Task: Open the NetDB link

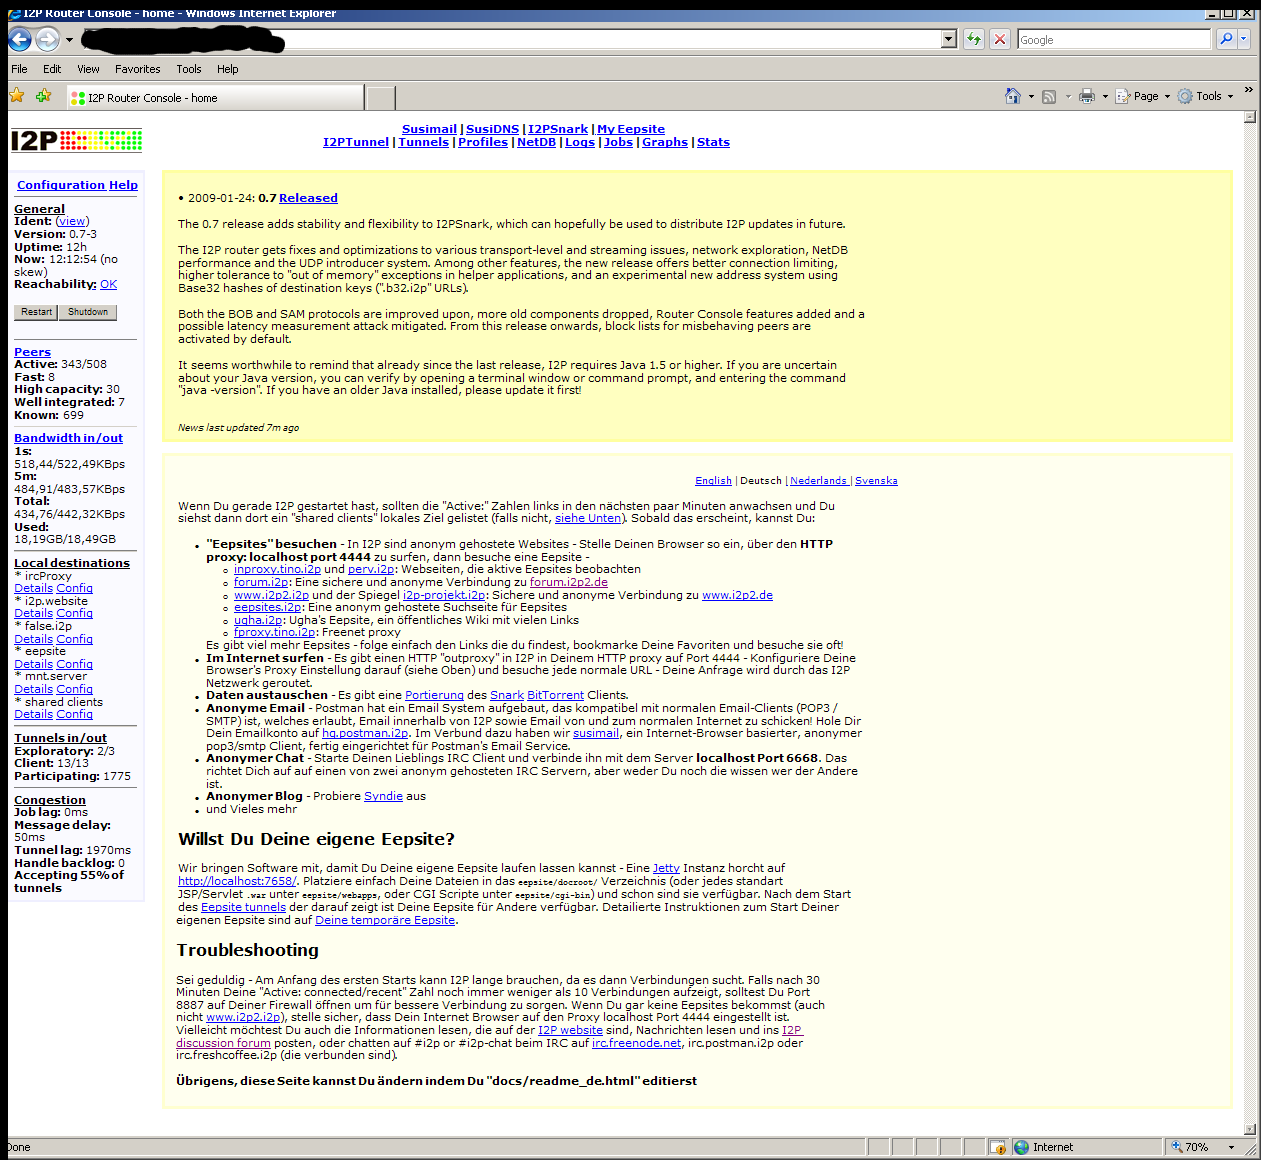Action: (x=536, y=142)
